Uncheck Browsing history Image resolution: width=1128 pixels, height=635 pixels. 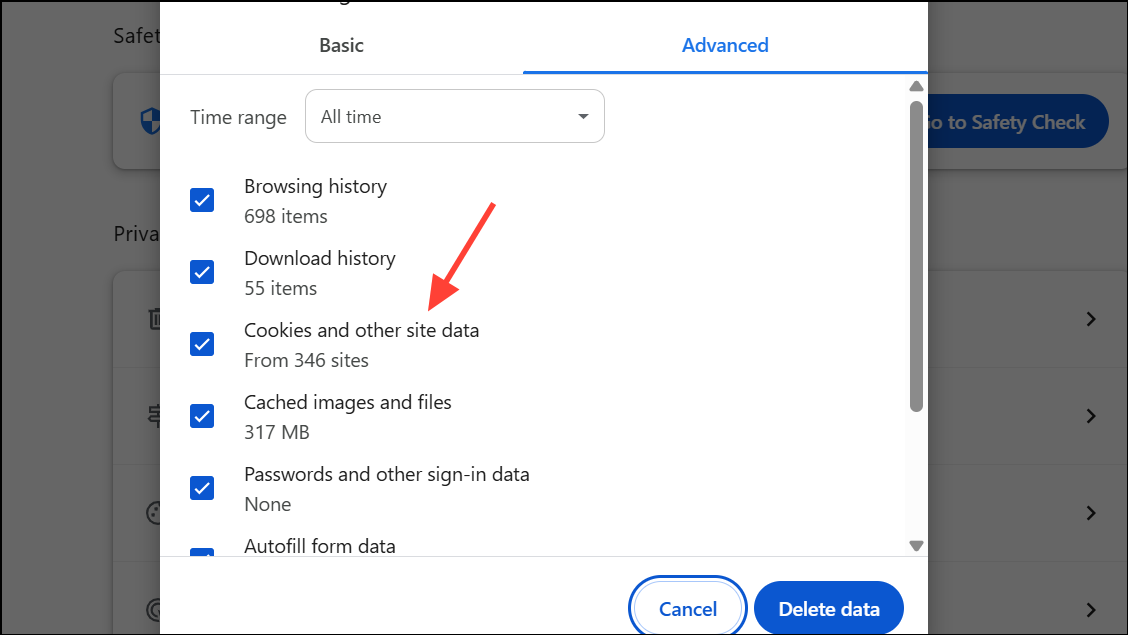[x=202, y=200]
